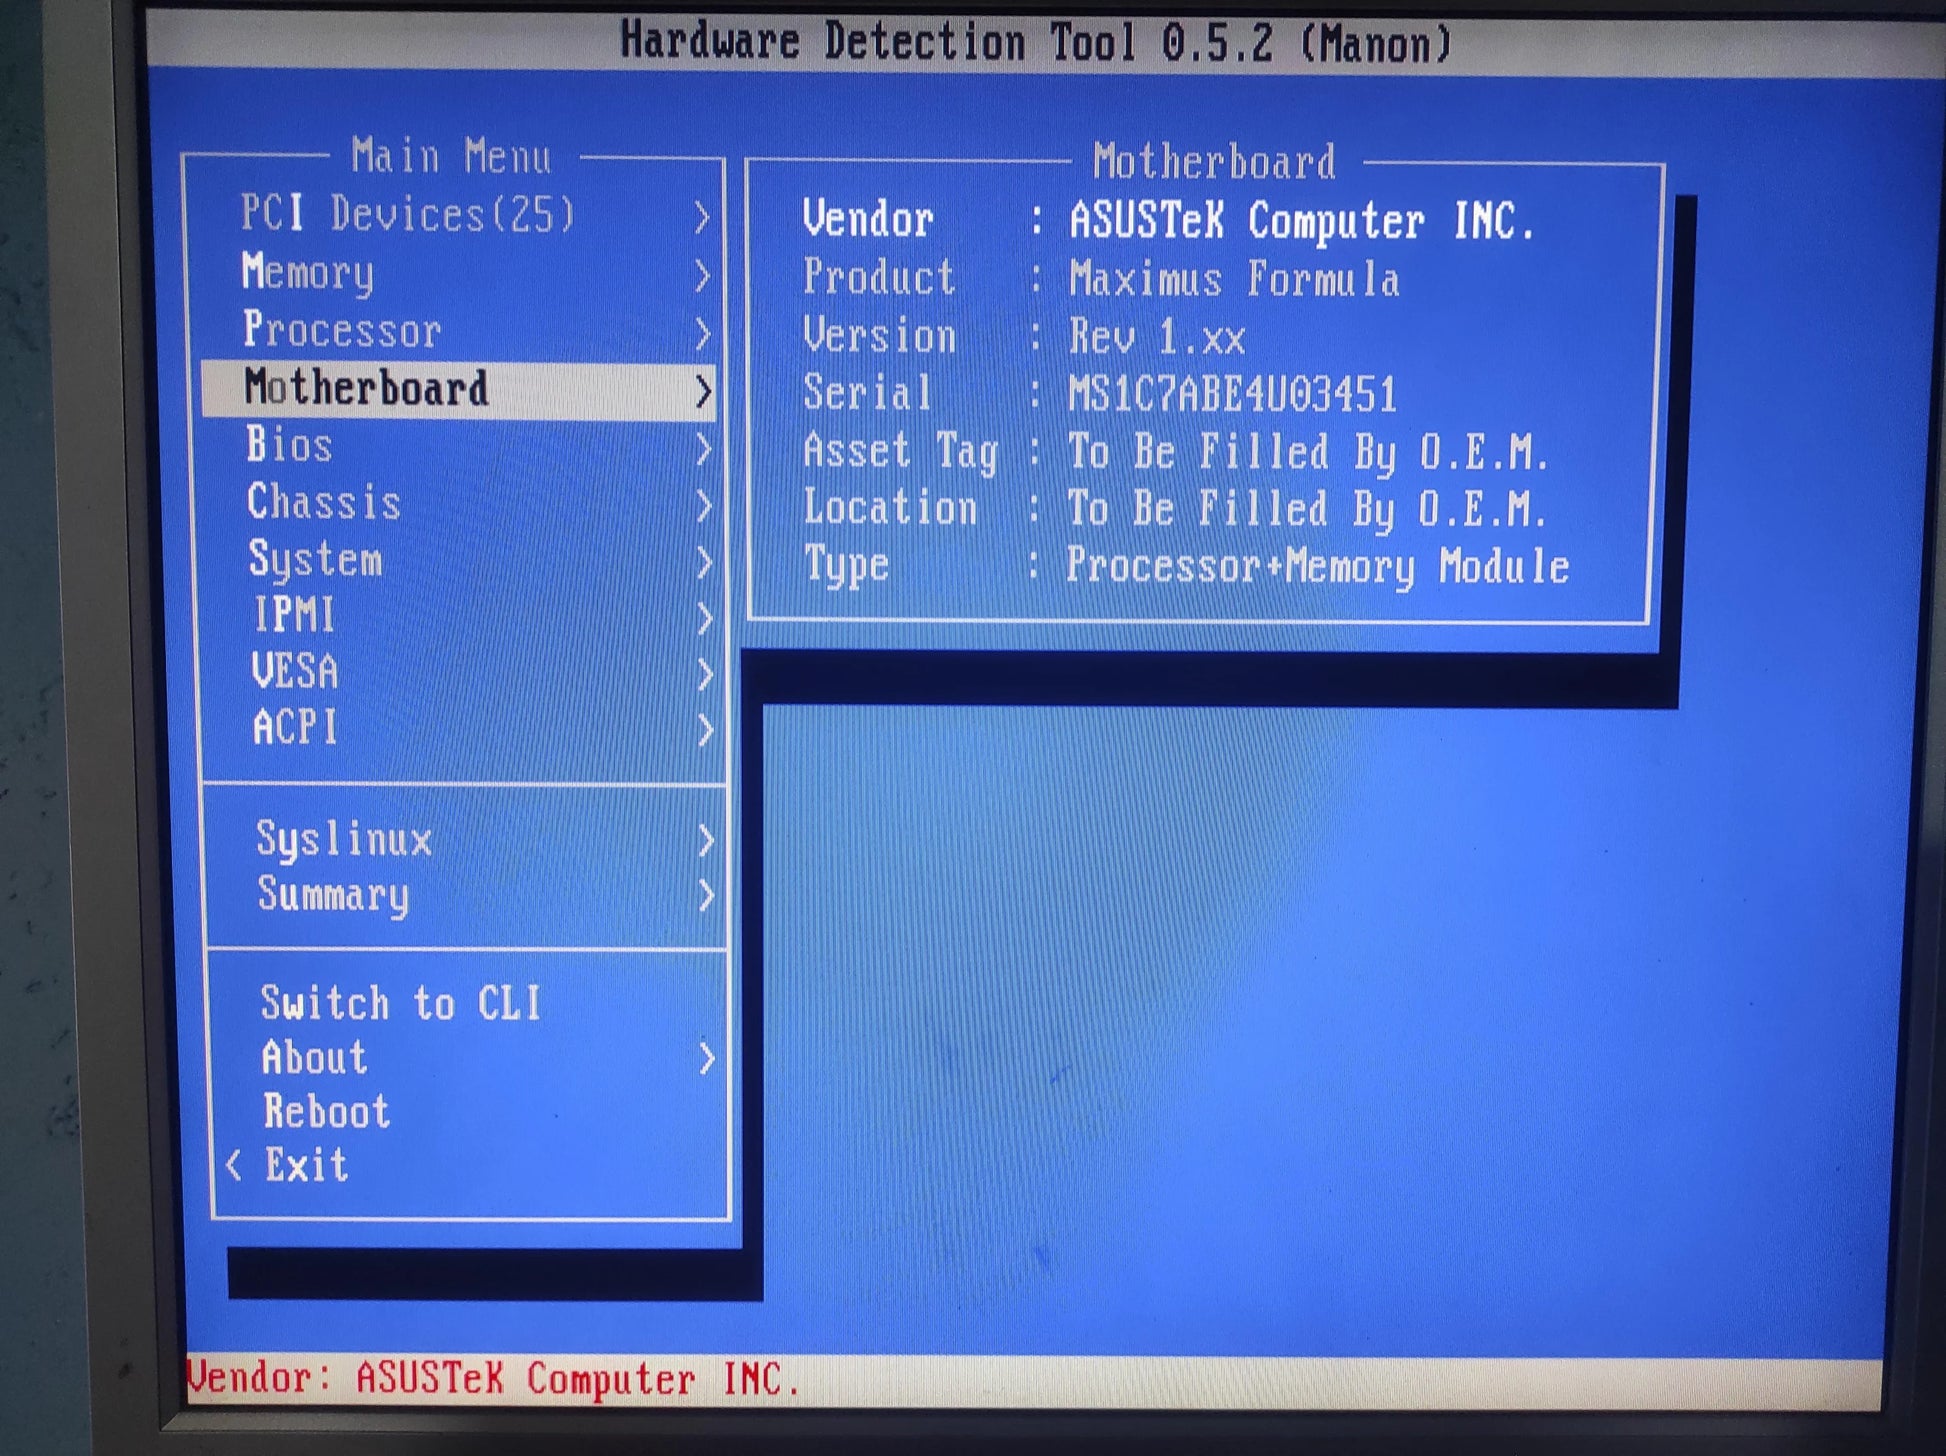Select the Memory menu item
This screenshot has width=1946, height=1456.
(x=308, y=272)
